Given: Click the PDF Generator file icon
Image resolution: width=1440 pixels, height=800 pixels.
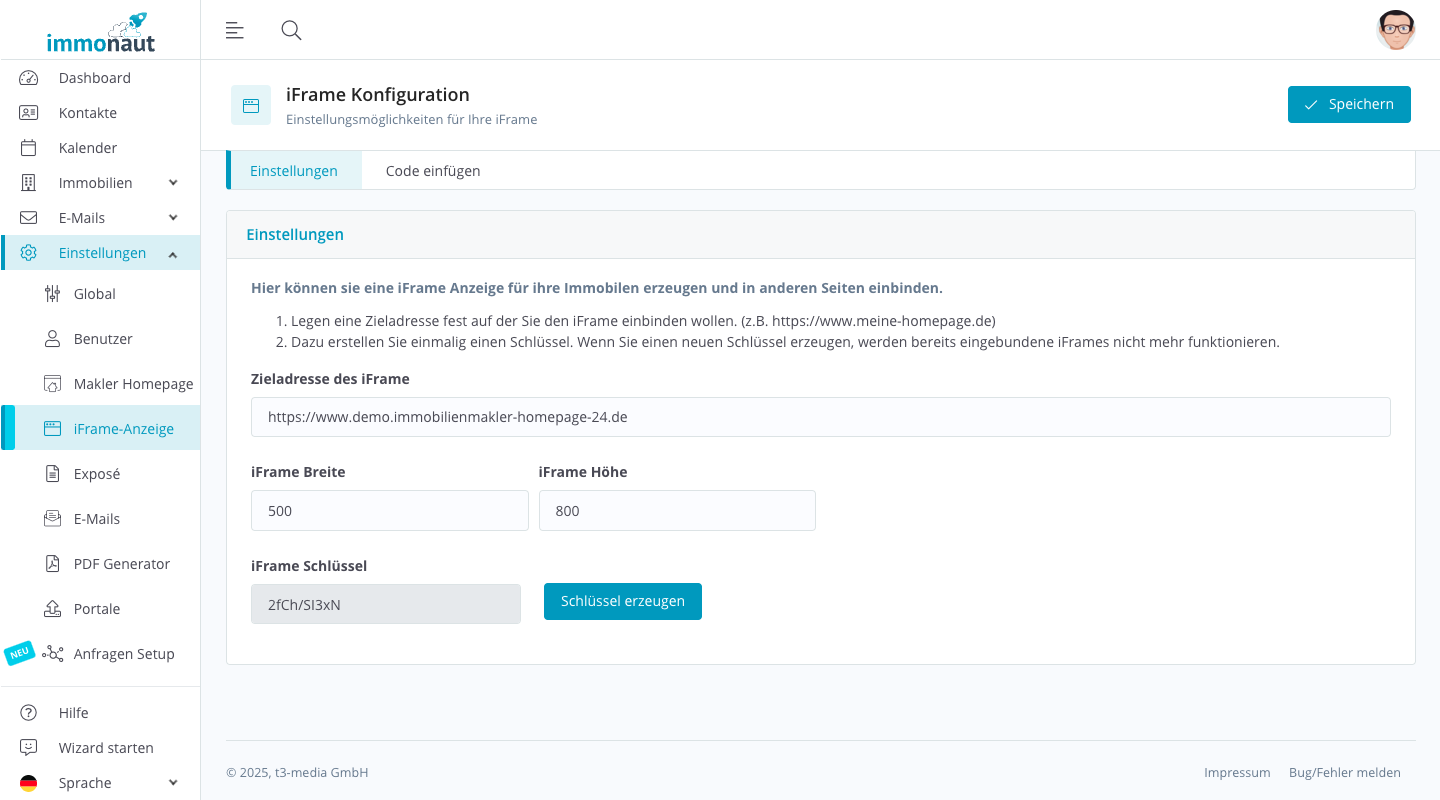Looking at the screenshot, I should click(52, 564).
